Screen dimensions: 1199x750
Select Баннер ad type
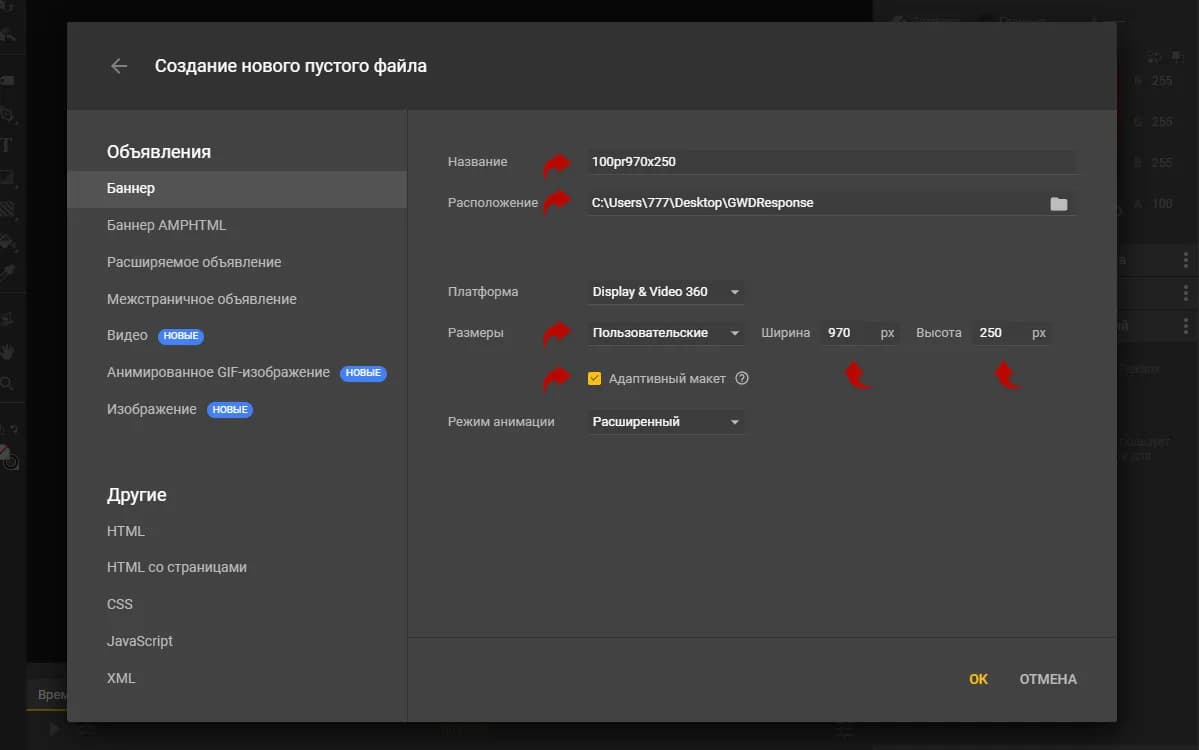(237, 189)
